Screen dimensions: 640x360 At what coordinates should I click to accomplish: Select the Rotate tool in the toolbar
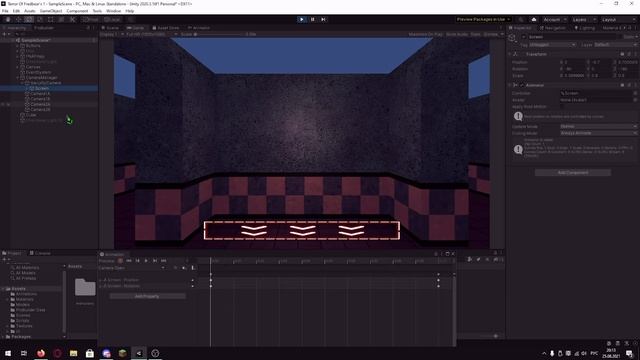29,19
